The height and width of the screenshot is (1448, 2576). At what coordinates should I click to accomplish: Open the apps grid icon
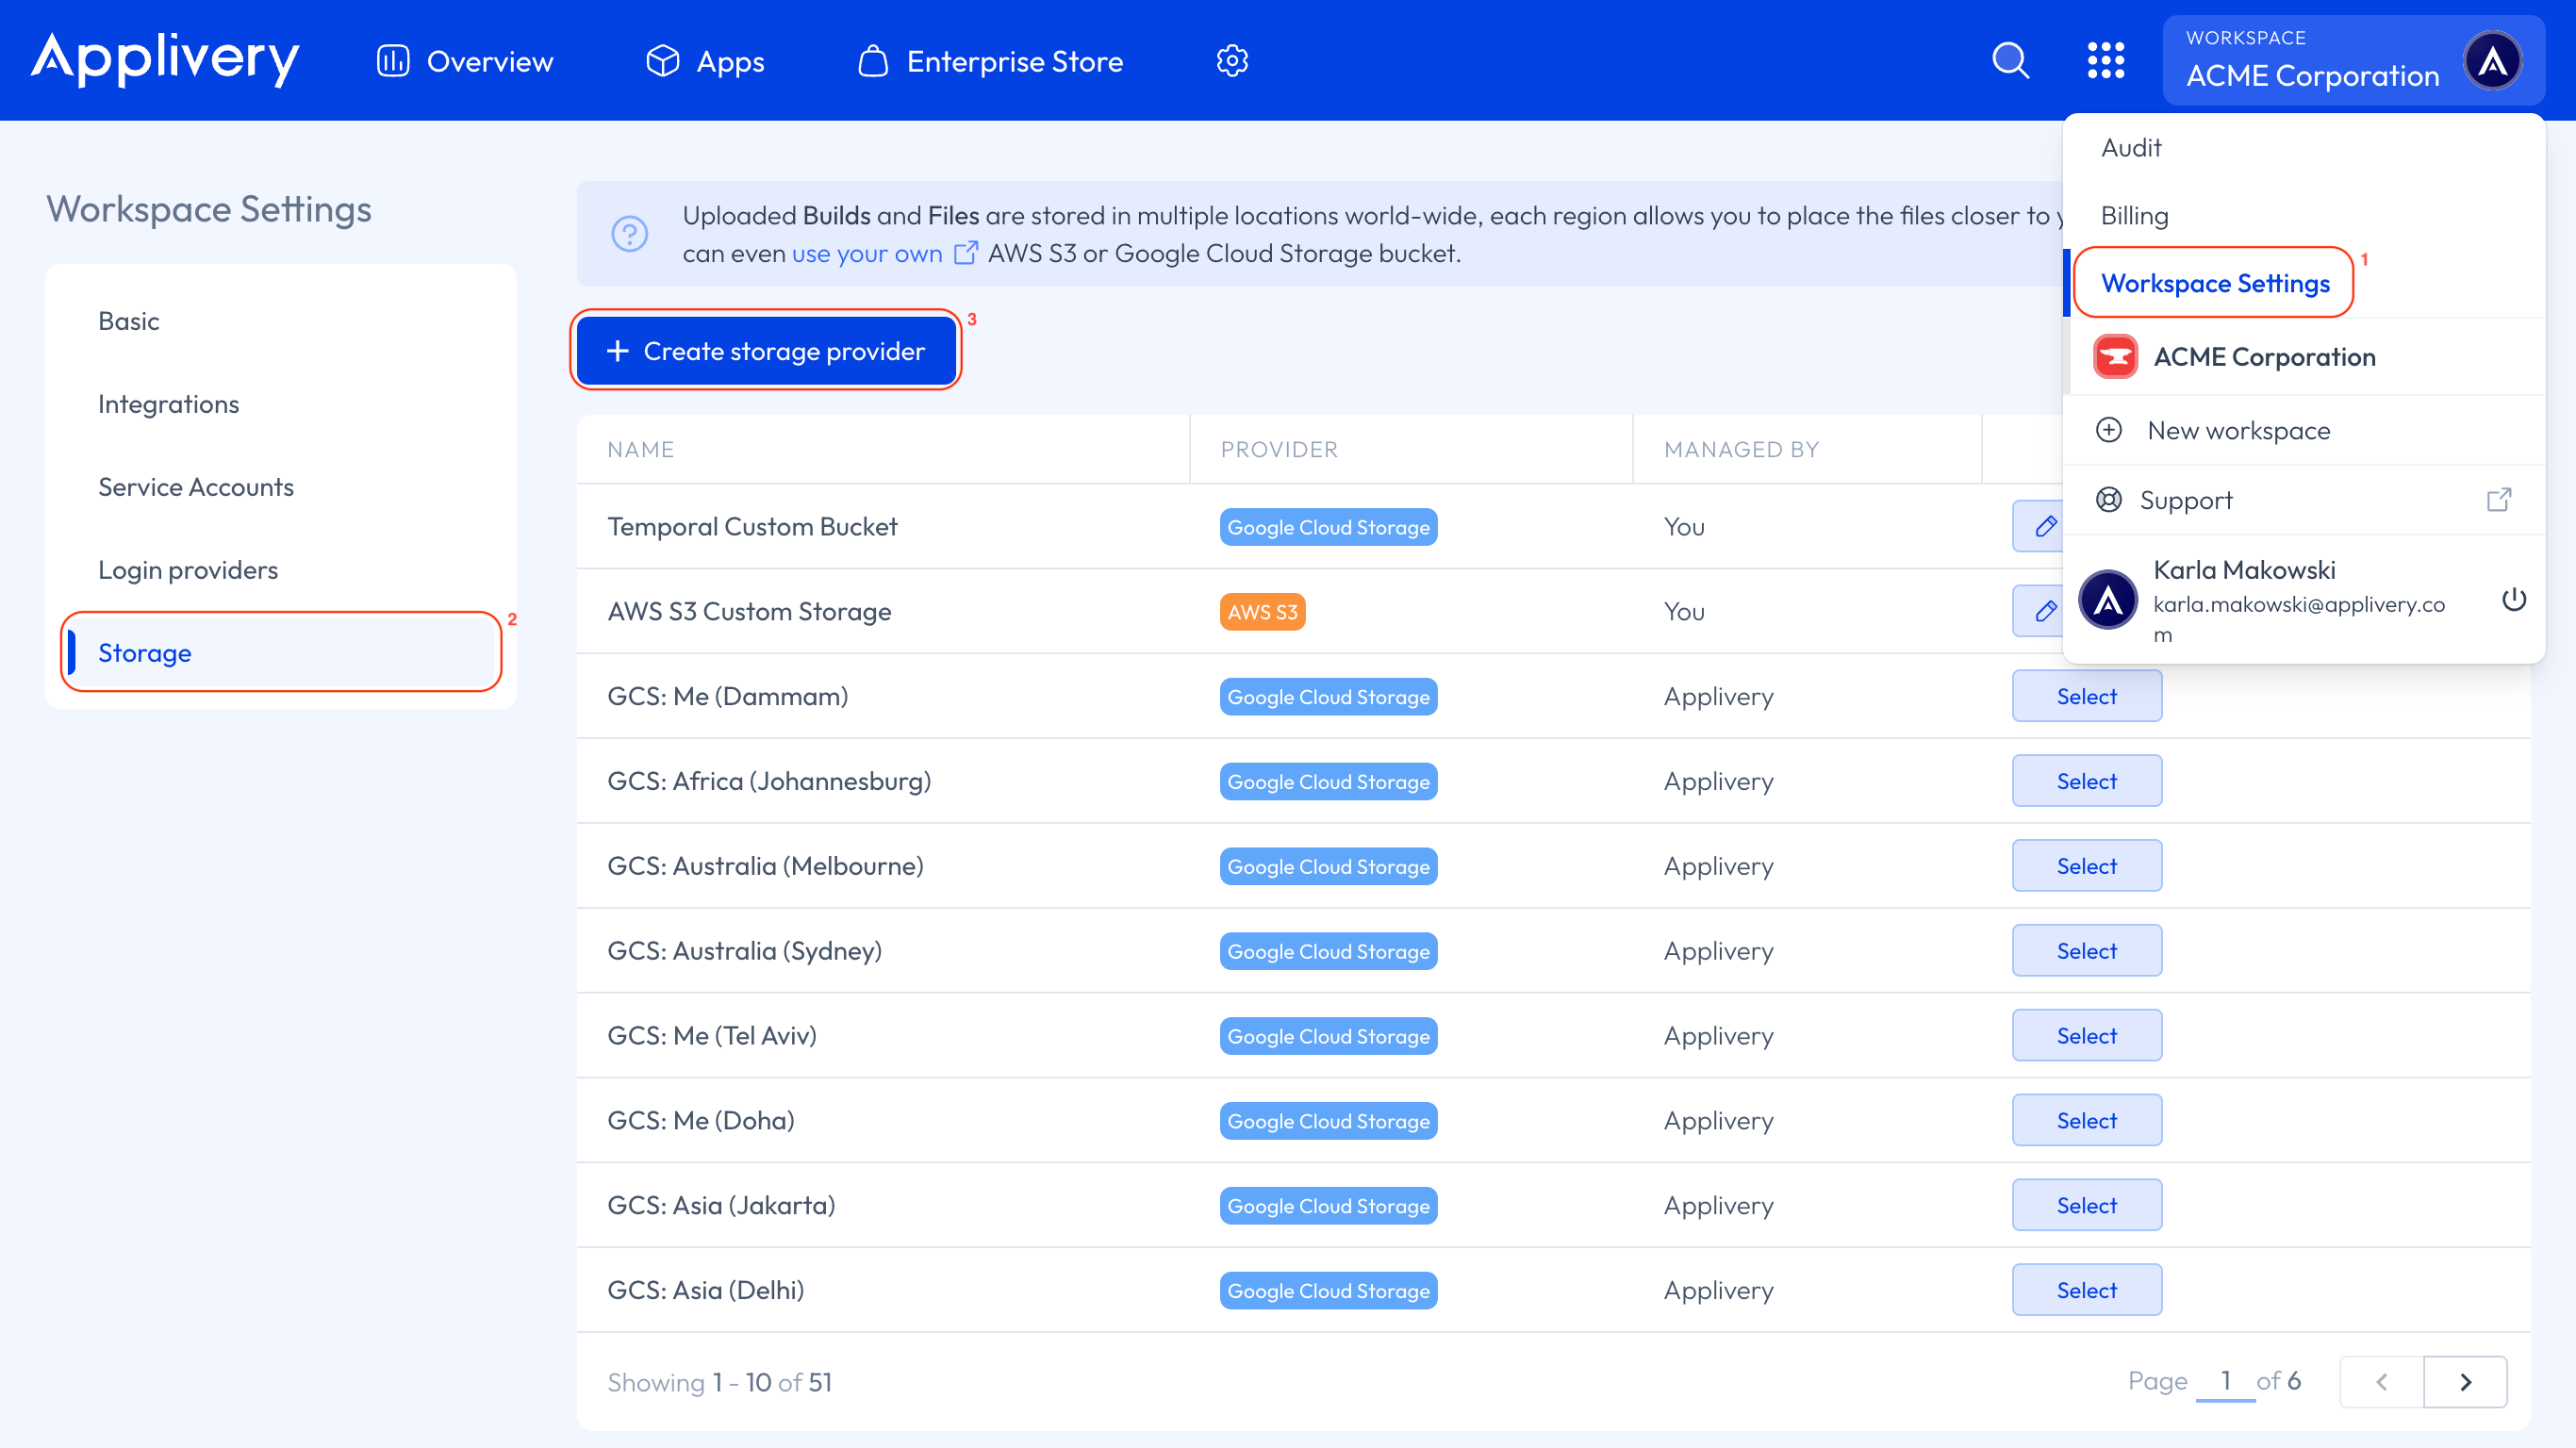[2105, 61]
